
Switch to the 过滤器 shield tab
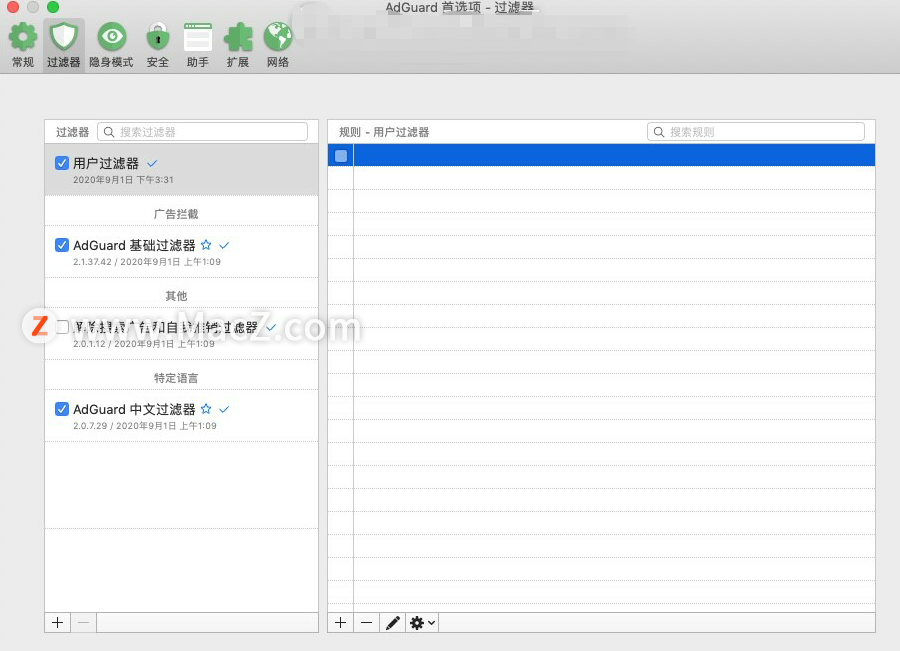64,45
